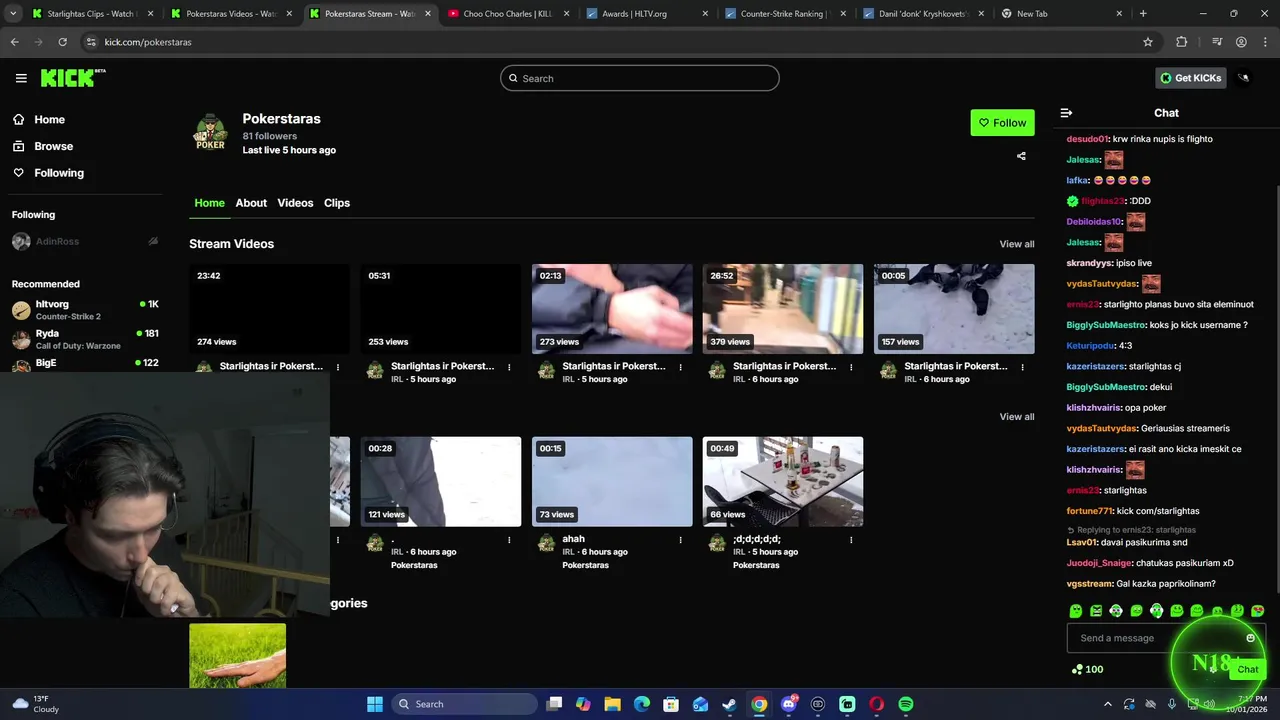Switch to the About tab

(x=251, y=203)
